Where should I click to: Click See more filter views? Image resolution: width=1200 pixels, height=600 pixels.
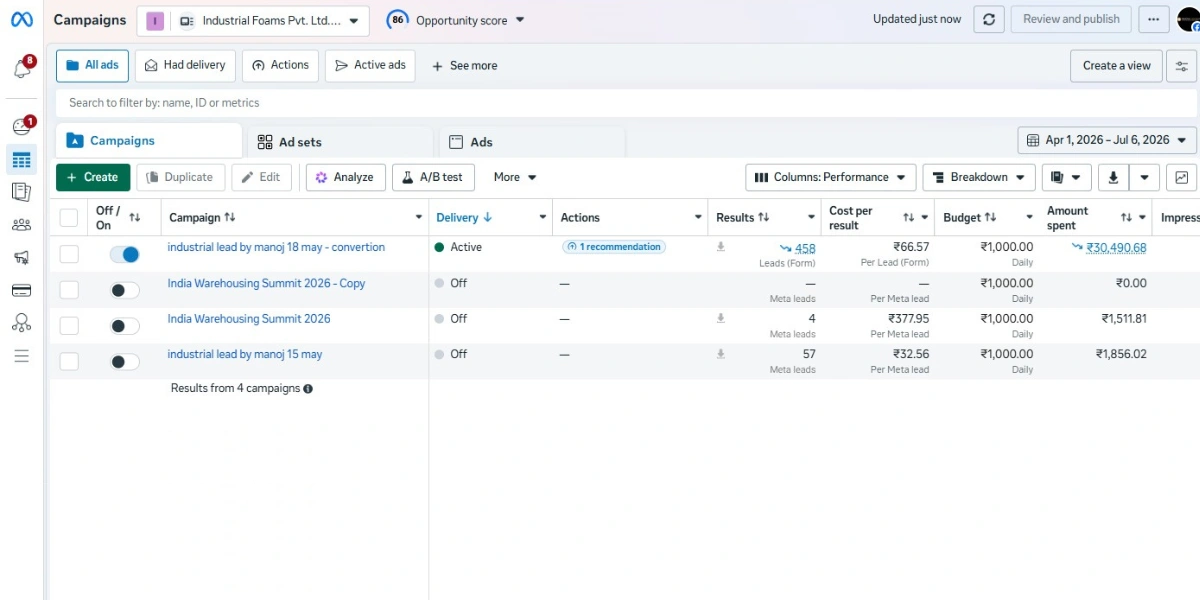465,66
